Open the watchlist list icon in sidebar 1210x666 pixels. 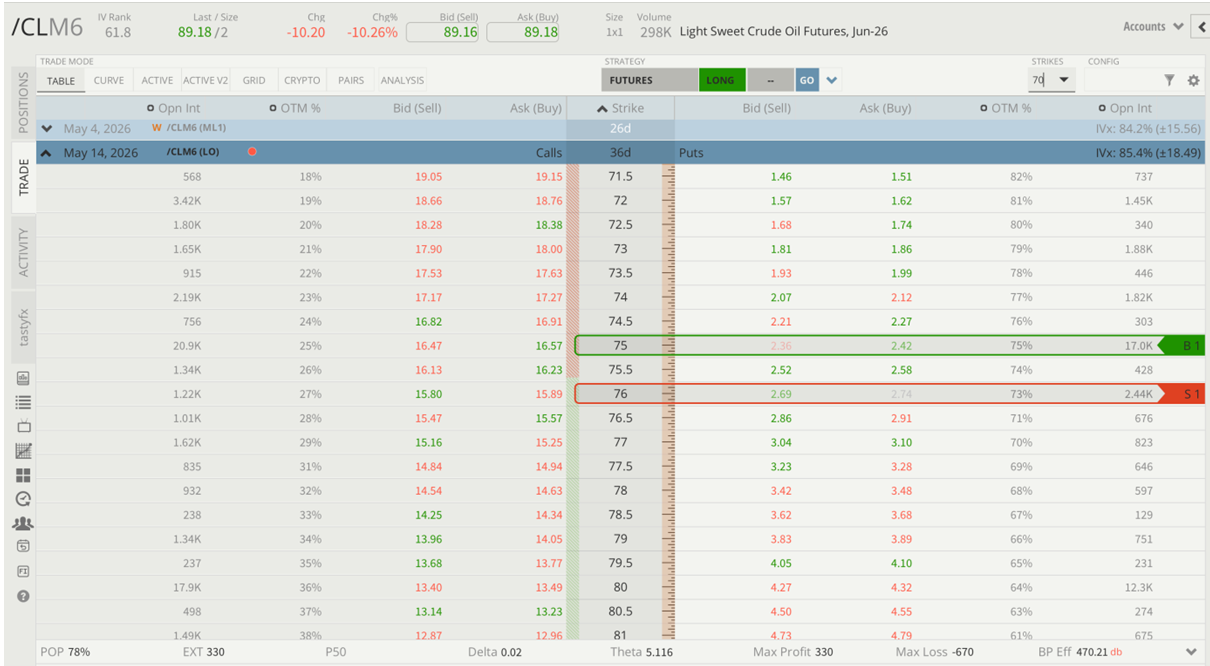click(23, 402)
